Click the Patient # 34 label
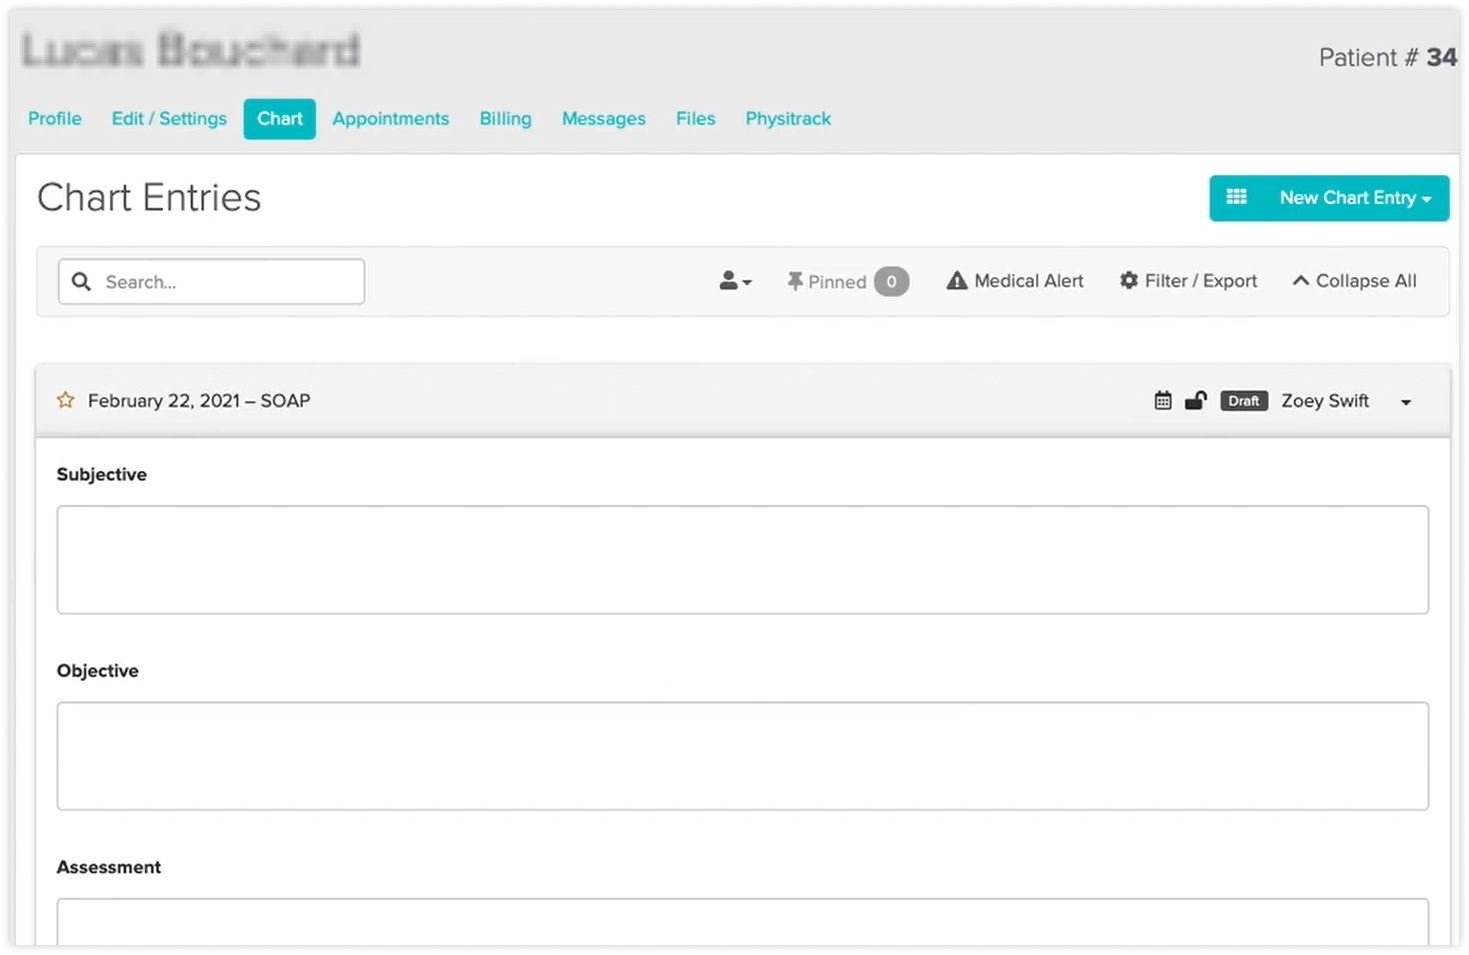Screen dimensions: 1469x955 click(1388, 57)
